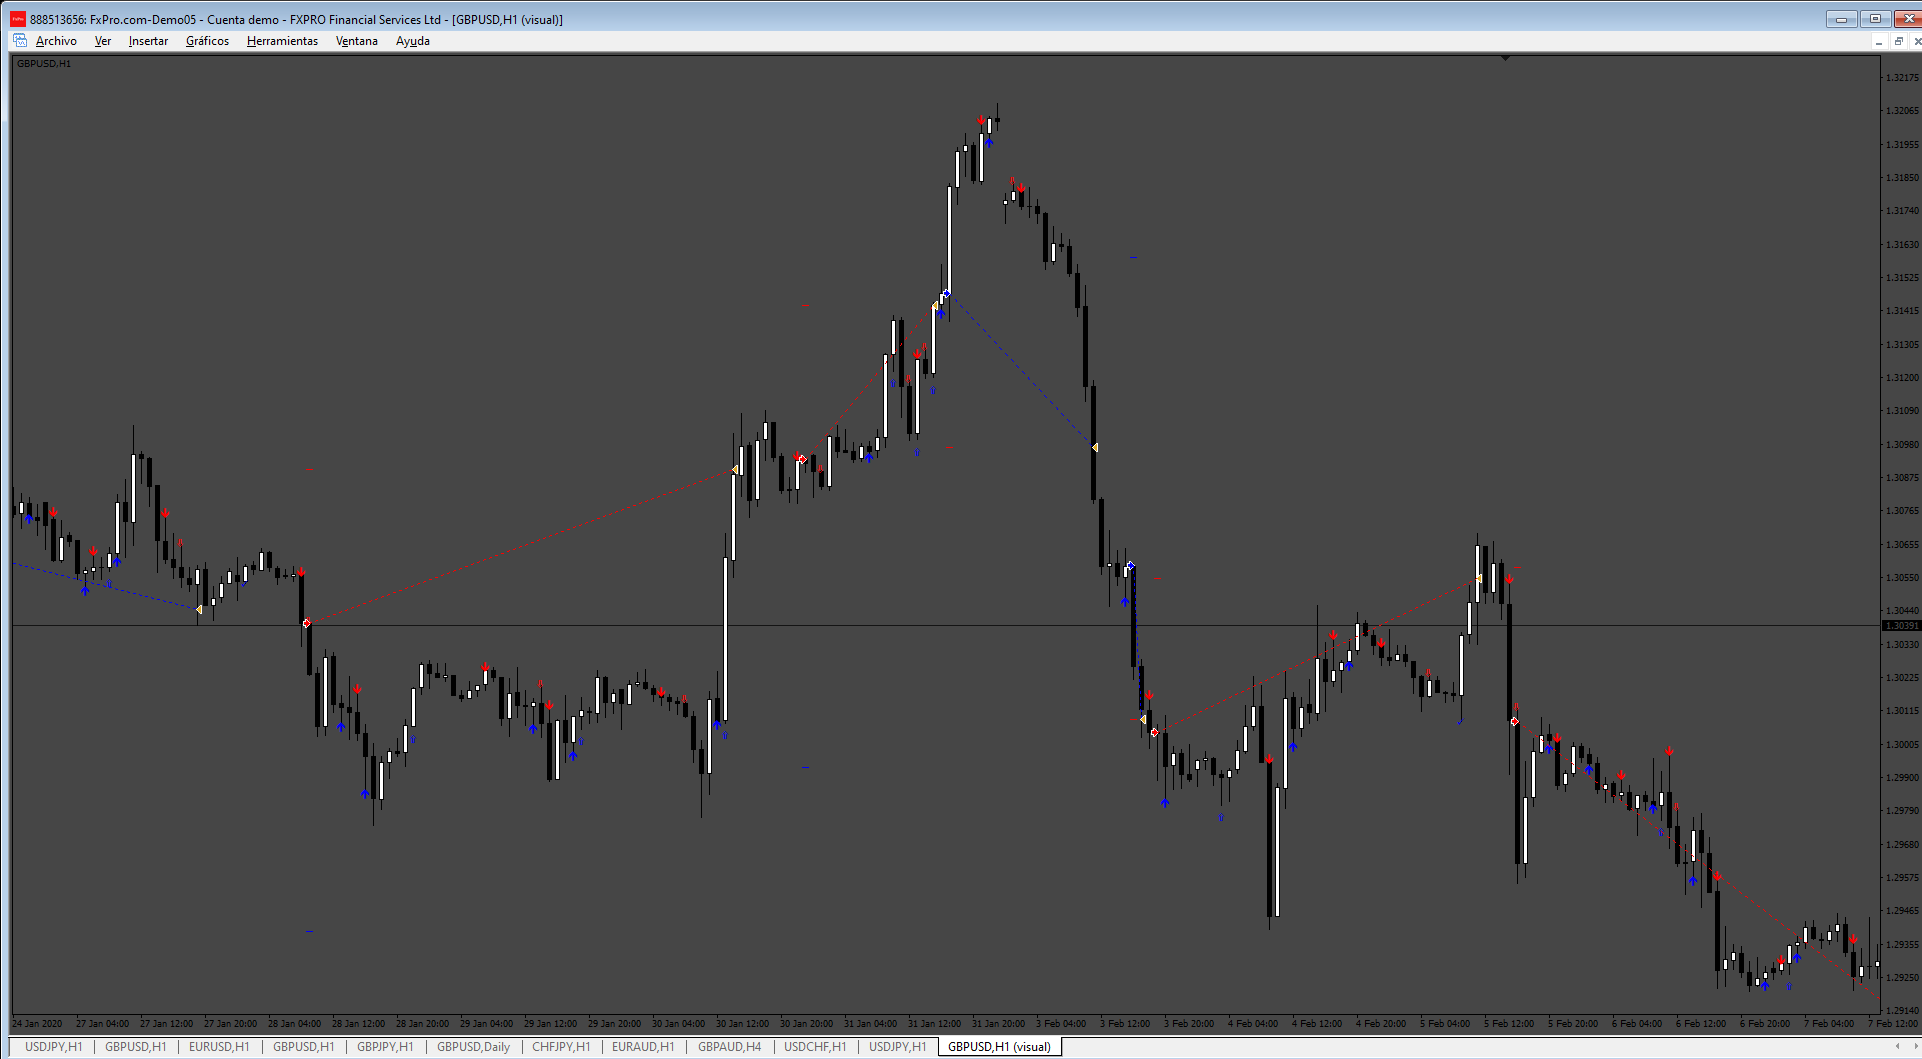
Task: Click time axis label 31 Jan 20:00
Action: pos(998,1024)
